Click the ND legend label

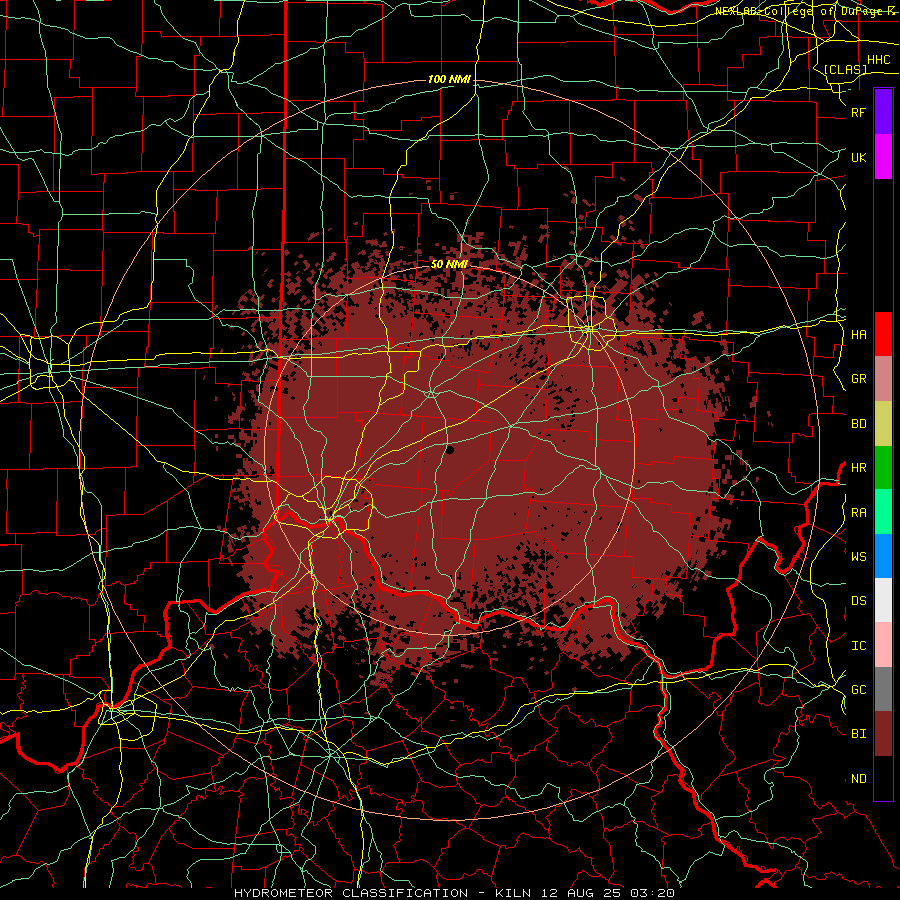[x=858, y=778]
